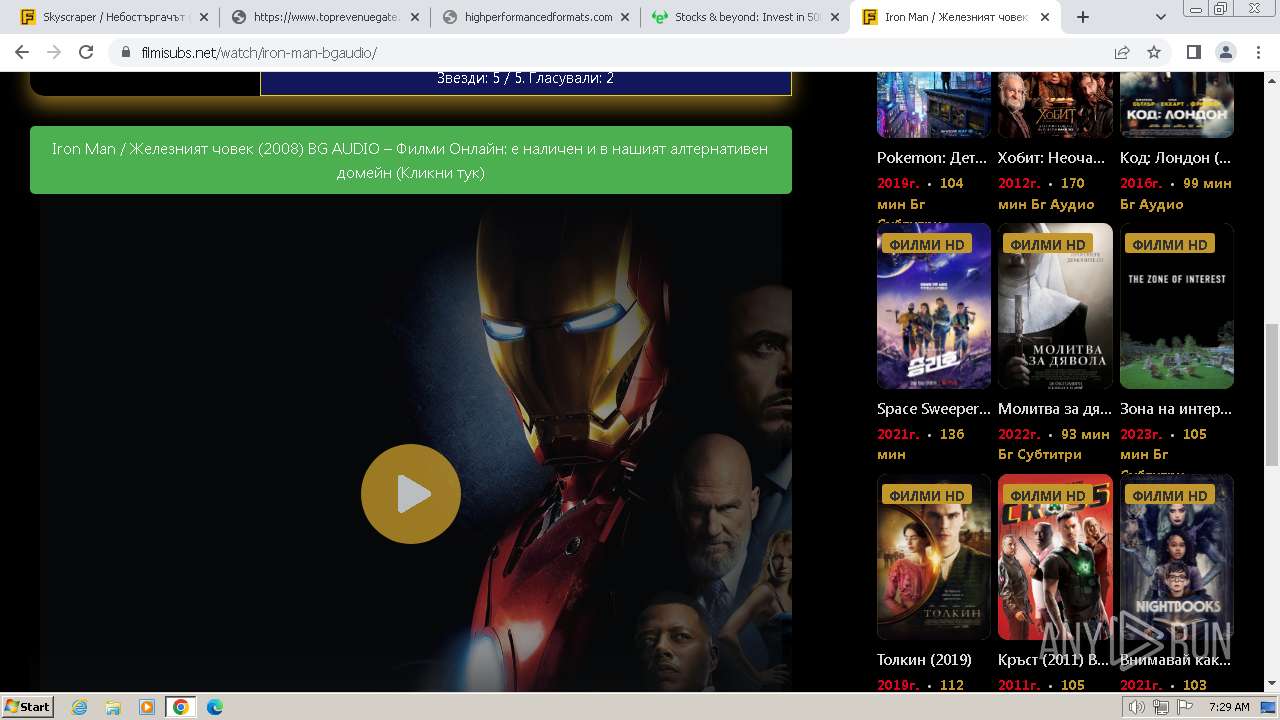Click the scrollbar down arrow
This screenshot has width=1280, height=720.
1271,684
